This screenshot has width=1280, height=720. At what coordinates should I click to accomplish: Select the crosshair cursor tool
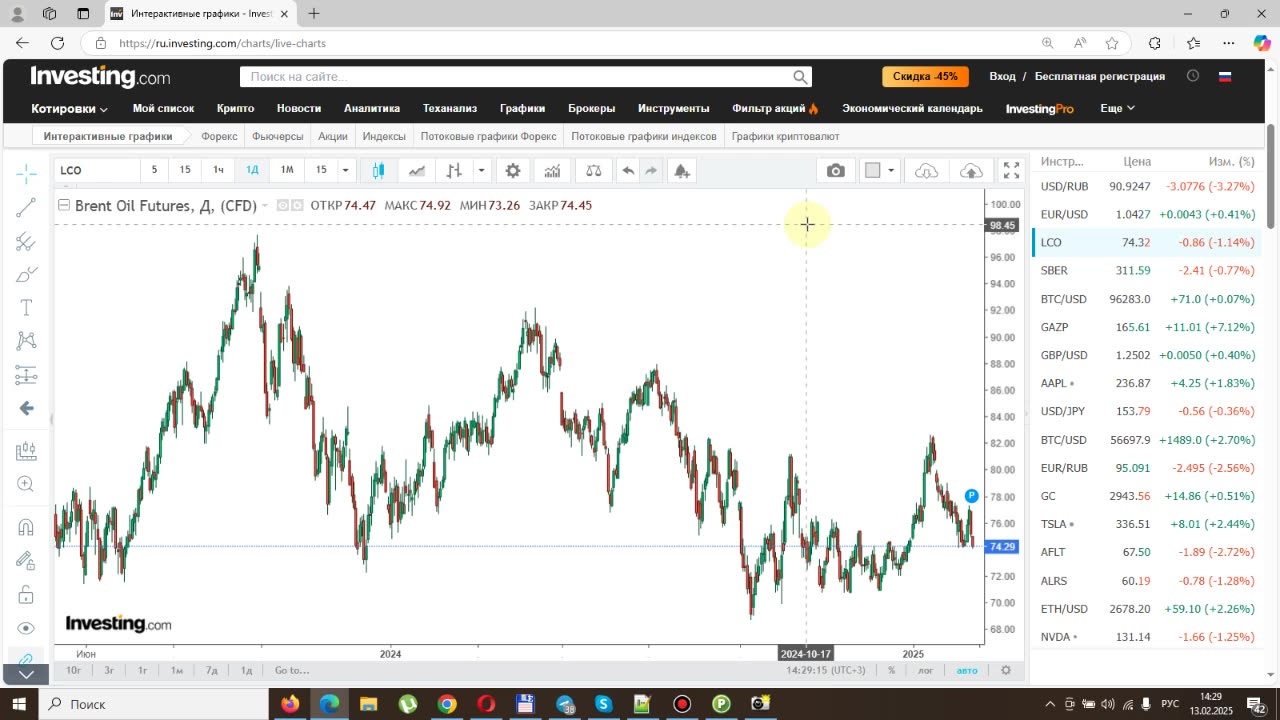[x=26, y=174]
